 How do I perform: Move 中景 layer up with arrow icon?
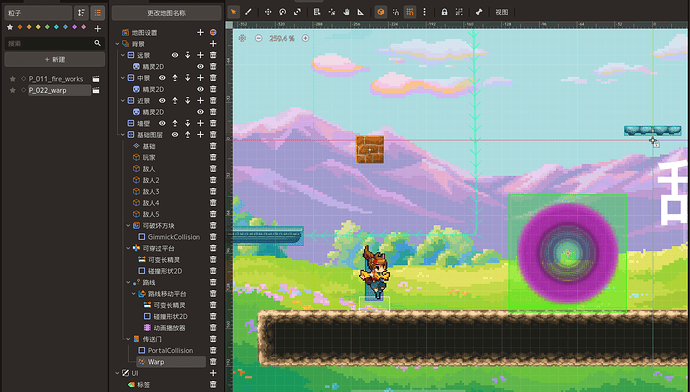pyautogui.click(x=175, y=78)
